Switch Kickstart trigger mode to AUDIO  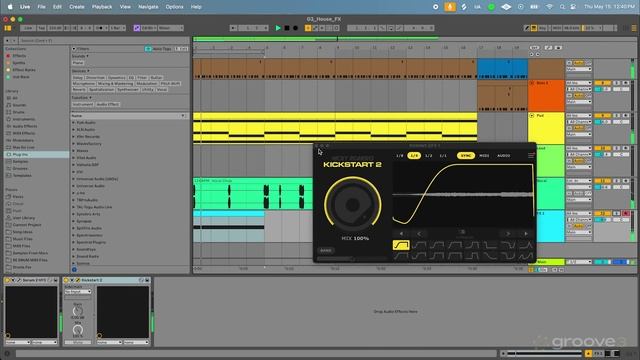(503, 156)
